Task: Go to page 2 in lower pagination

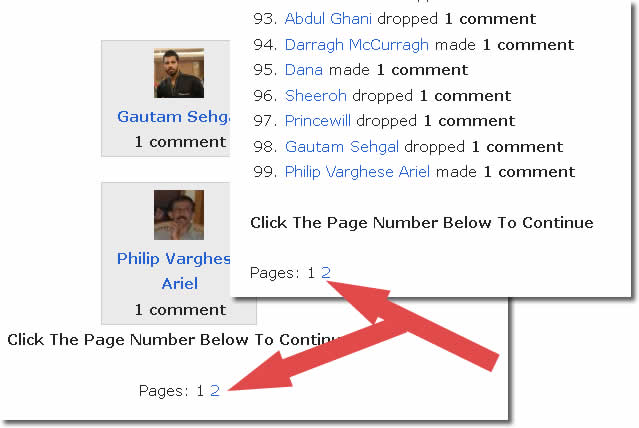Action: click(215, 391)
